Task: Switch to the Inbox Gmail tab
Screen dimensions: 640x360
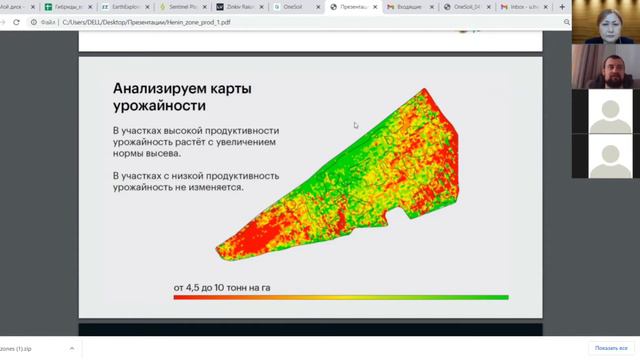Action: tap(524, 7)
